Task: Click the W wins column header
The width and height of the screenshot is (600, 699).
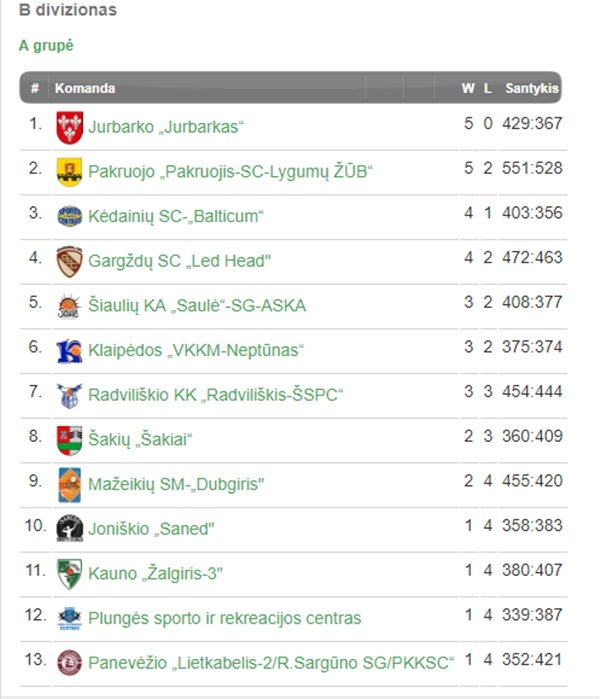Action: (x=468, y=88)
